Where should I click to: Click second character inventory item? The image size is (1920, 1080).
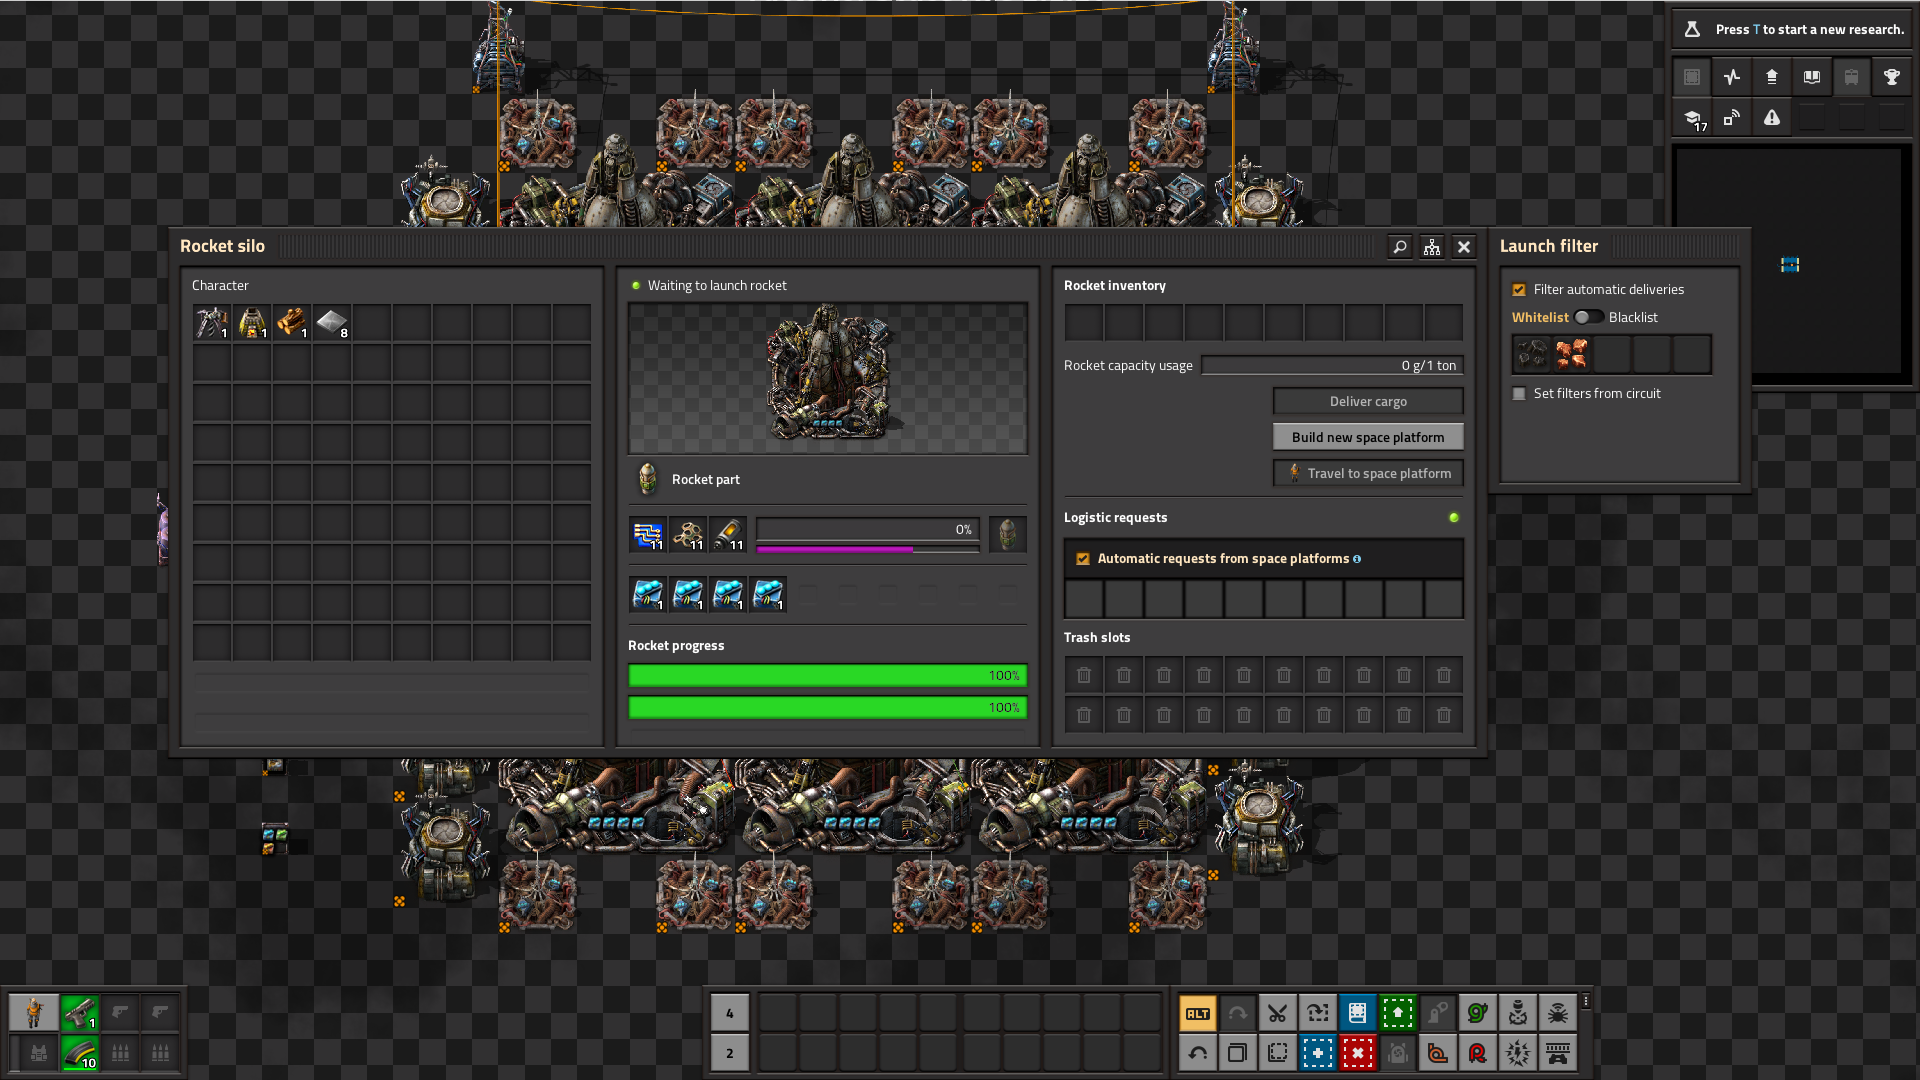pyautogui.click(x=252, y=323)
